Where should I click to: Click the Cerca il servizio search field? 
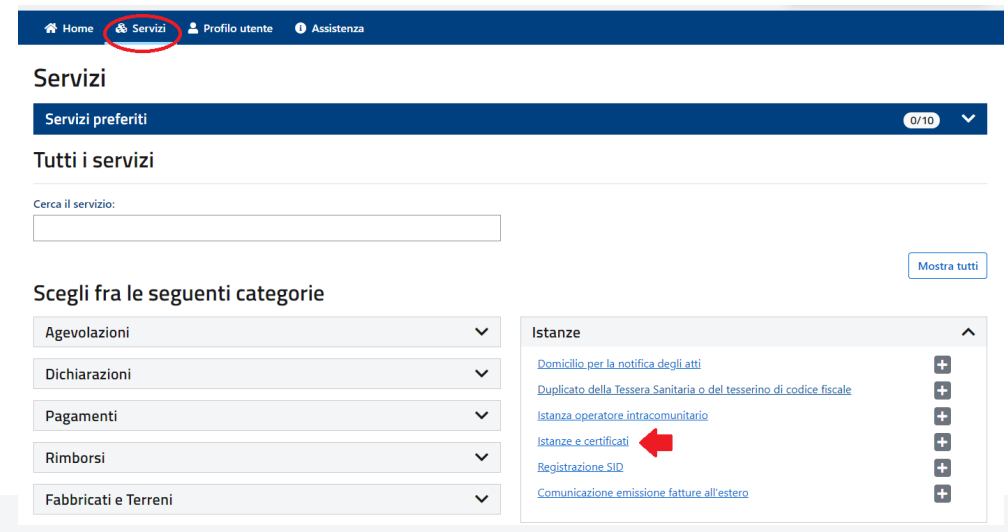pyautogui.click(x=267, y=228)
